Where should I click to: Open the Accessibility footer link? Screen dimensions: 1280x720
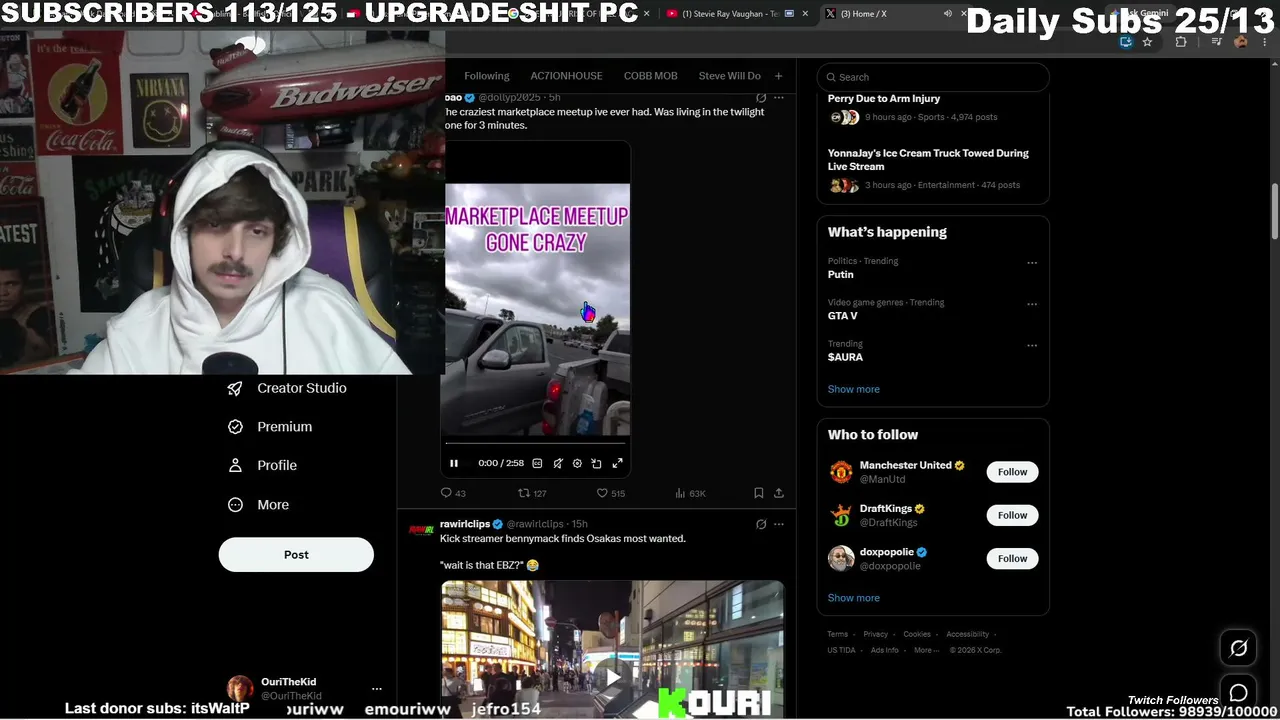pos(968,634)
